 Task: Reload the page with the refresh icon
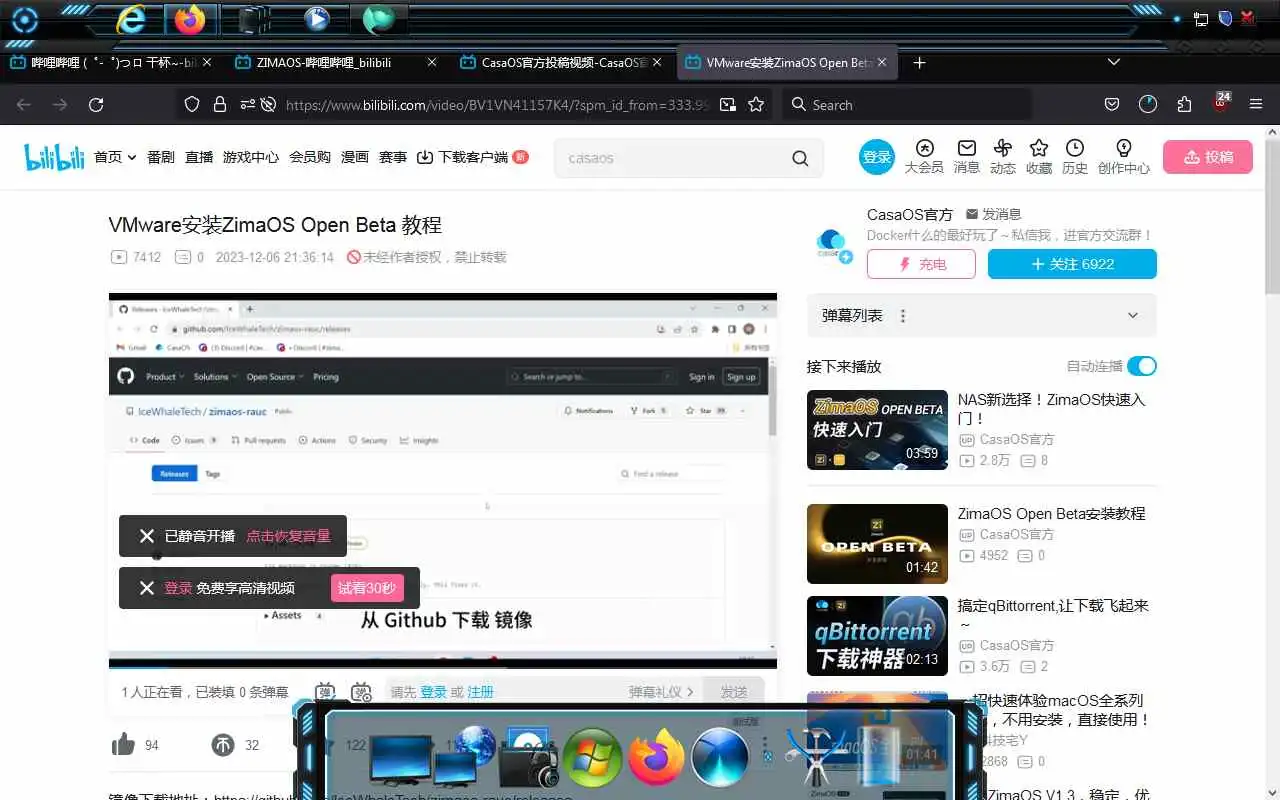point(96,105)
